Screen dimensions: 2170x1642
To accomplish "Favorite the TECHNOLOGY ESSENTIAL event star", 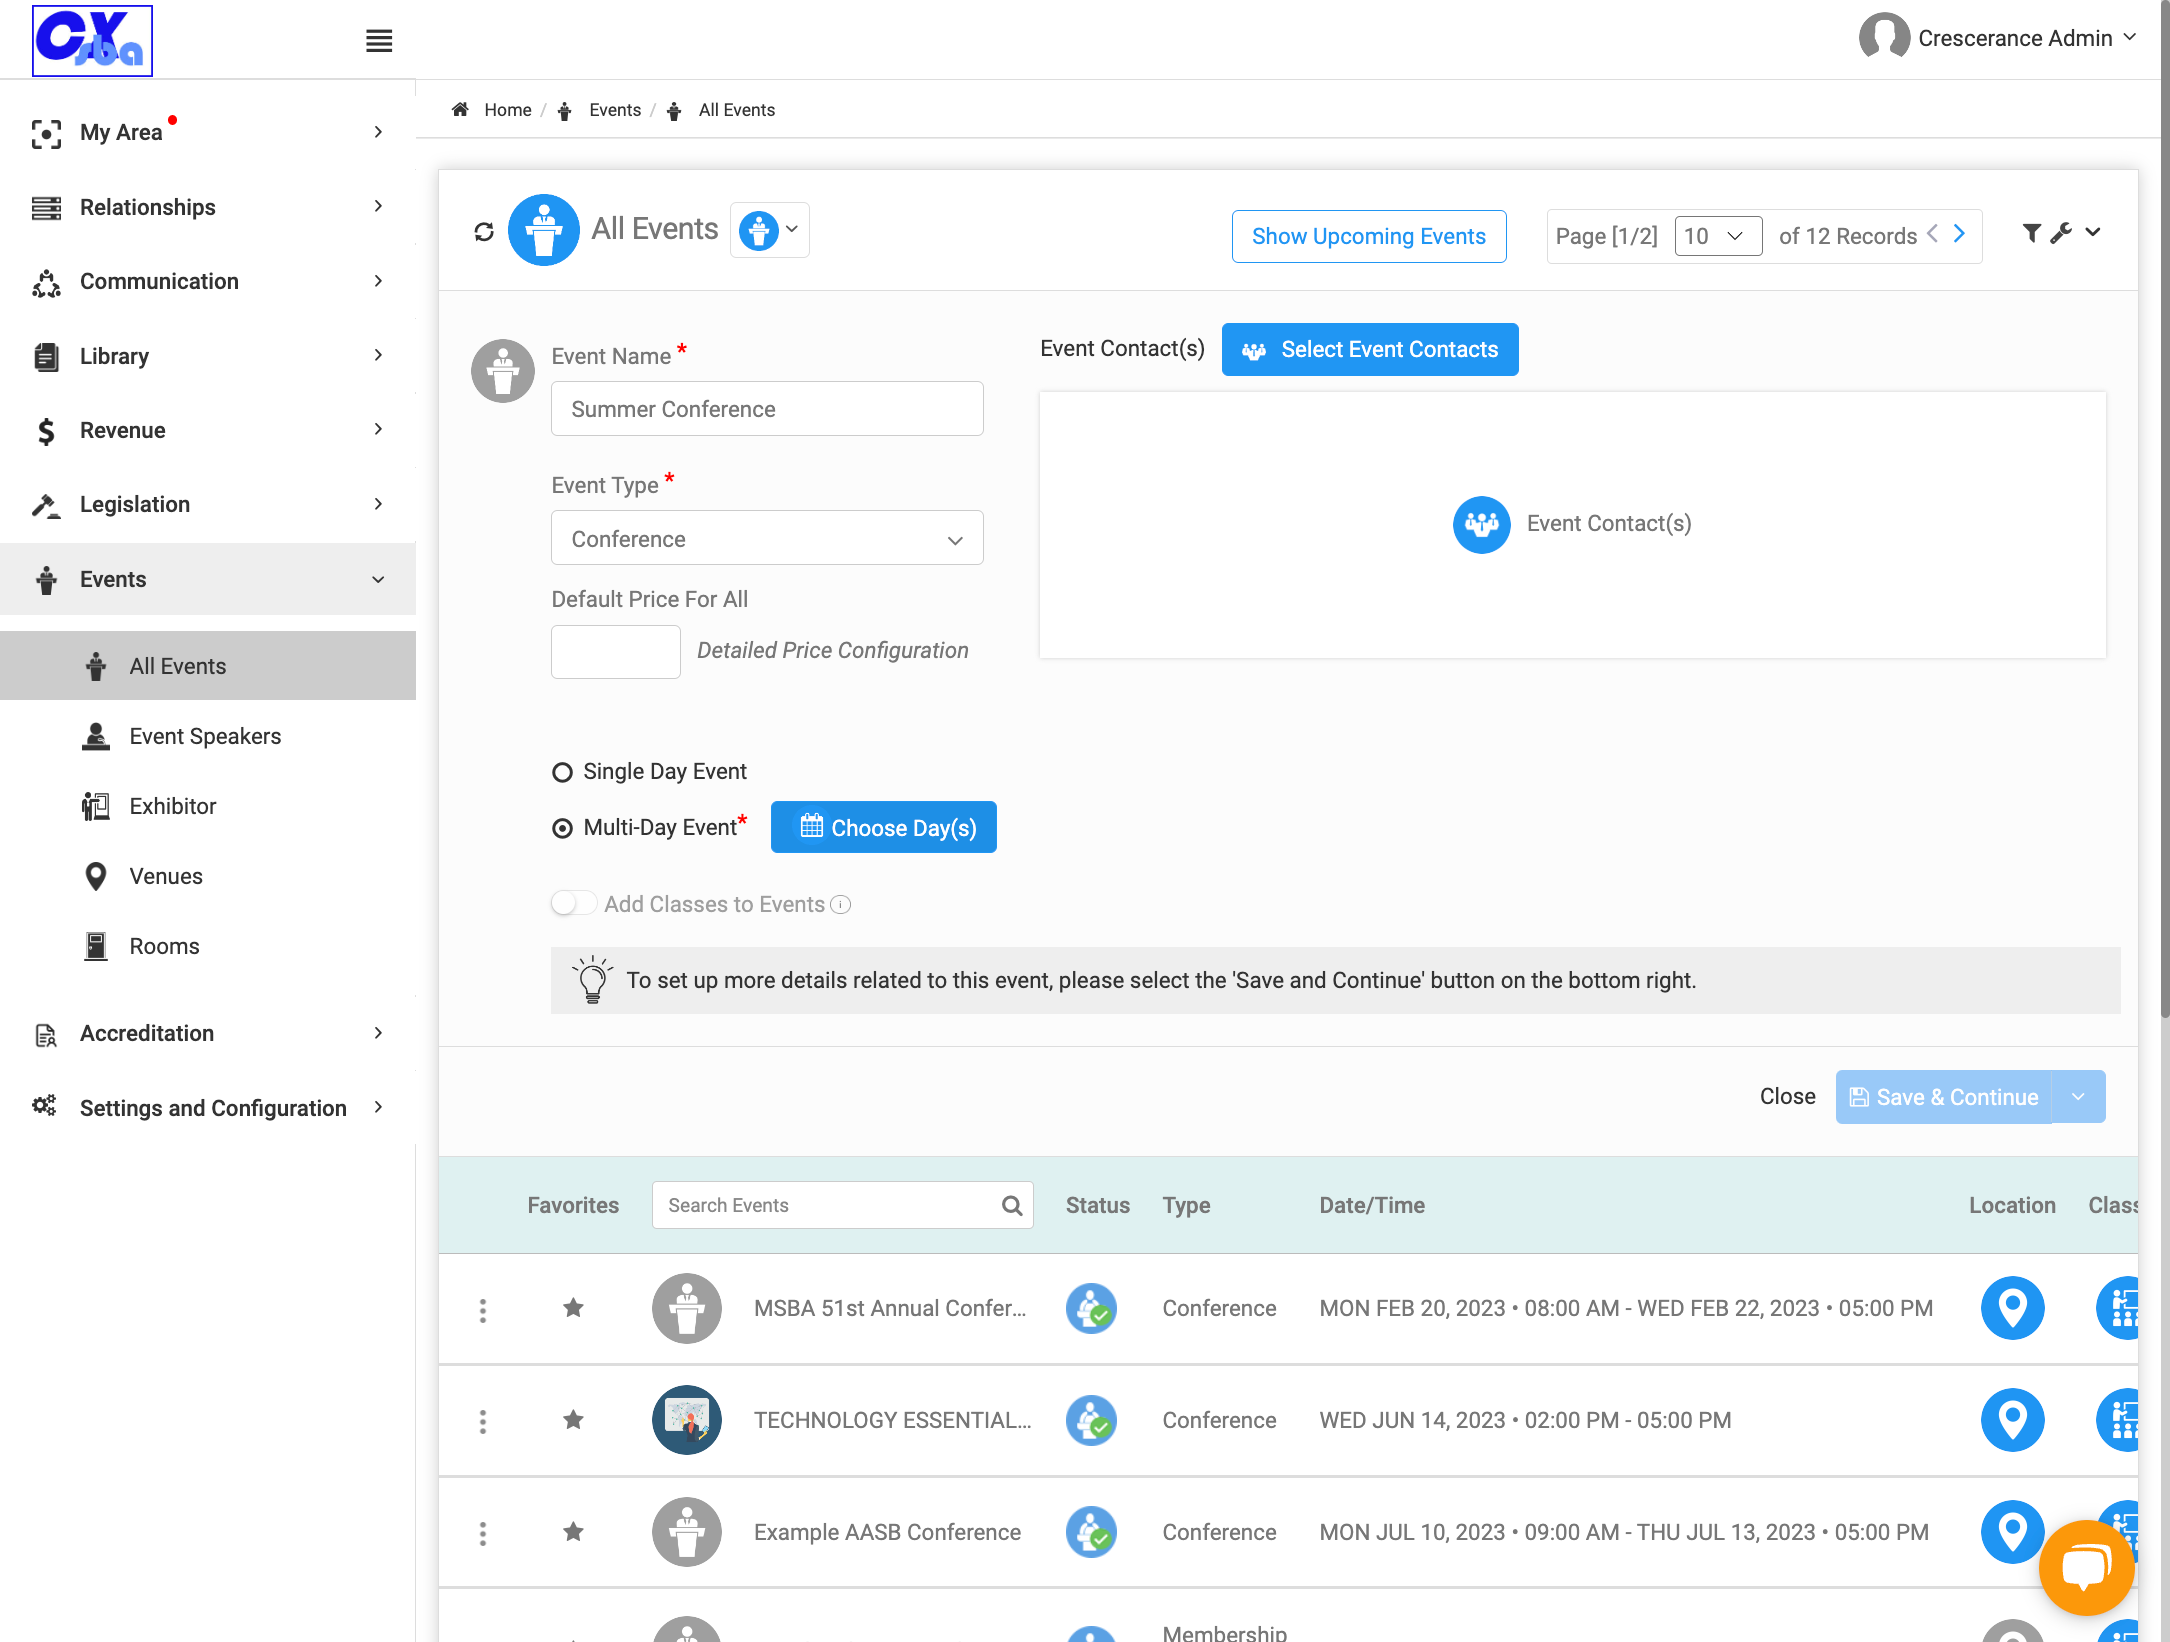I will (x=573, y=1420).
